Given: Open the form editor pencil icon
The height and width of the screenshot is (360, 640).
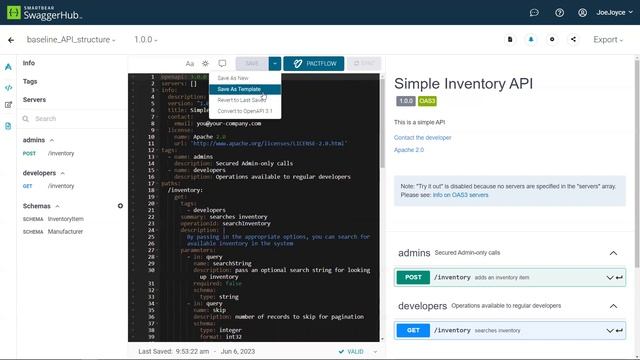Looking at the screenshot, I should (8, 105).
